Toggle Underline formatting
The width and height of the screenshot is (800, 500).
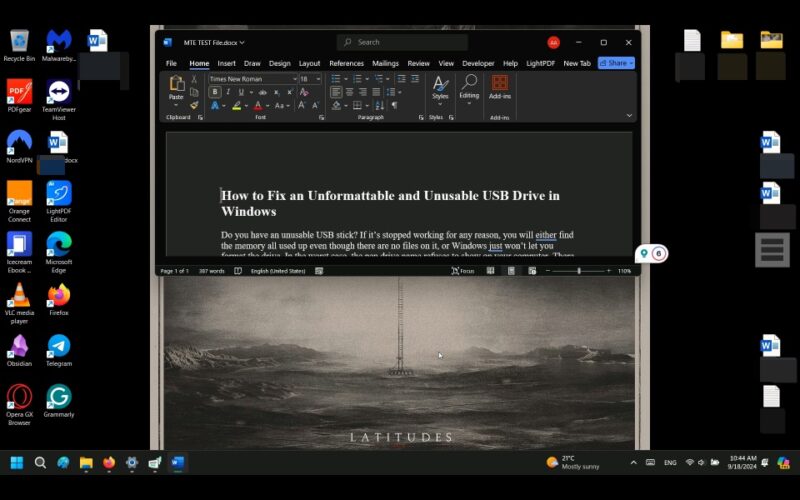241,92
